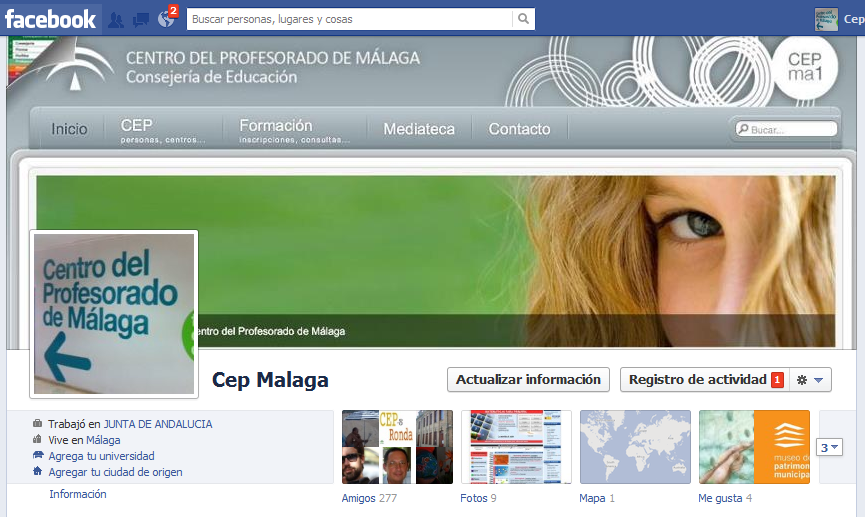The width and height of the screenshot is (865, 517).
Task: Click the hometown house icon
Action: click(38, 471)
